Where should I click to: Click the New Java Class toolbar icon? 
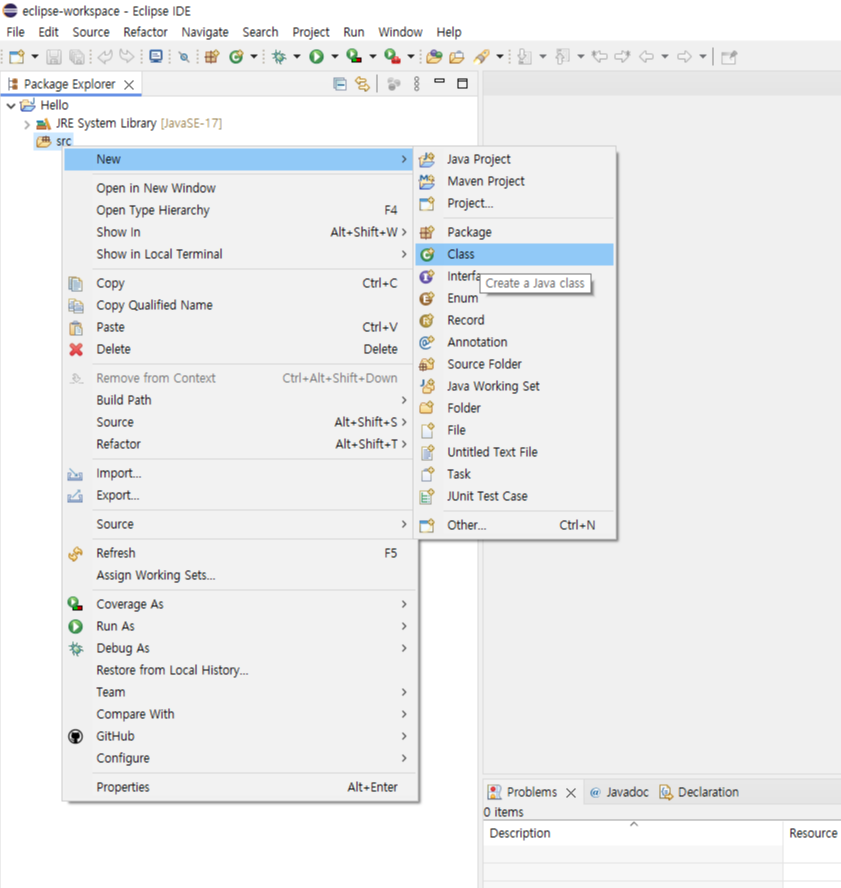(x=236, y=57)
